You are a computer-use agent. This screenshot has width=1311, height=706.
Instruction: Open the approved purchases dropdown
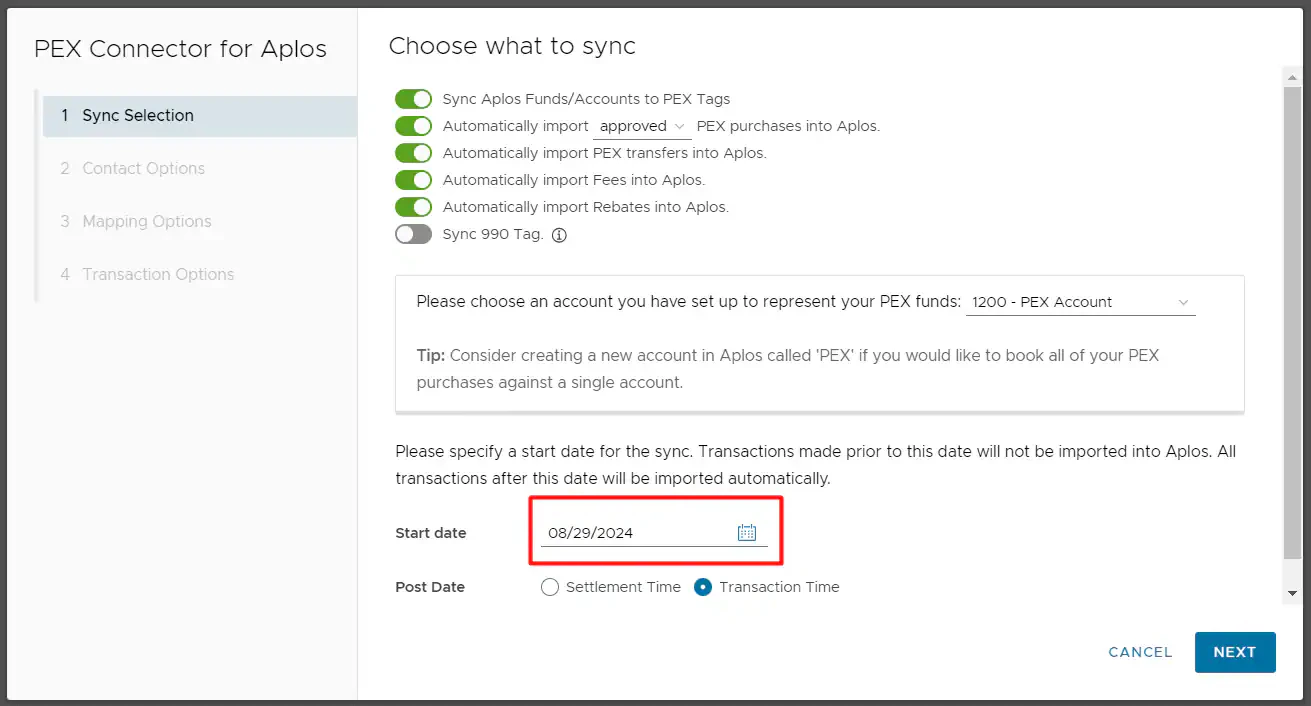click(x=641, y=127)
